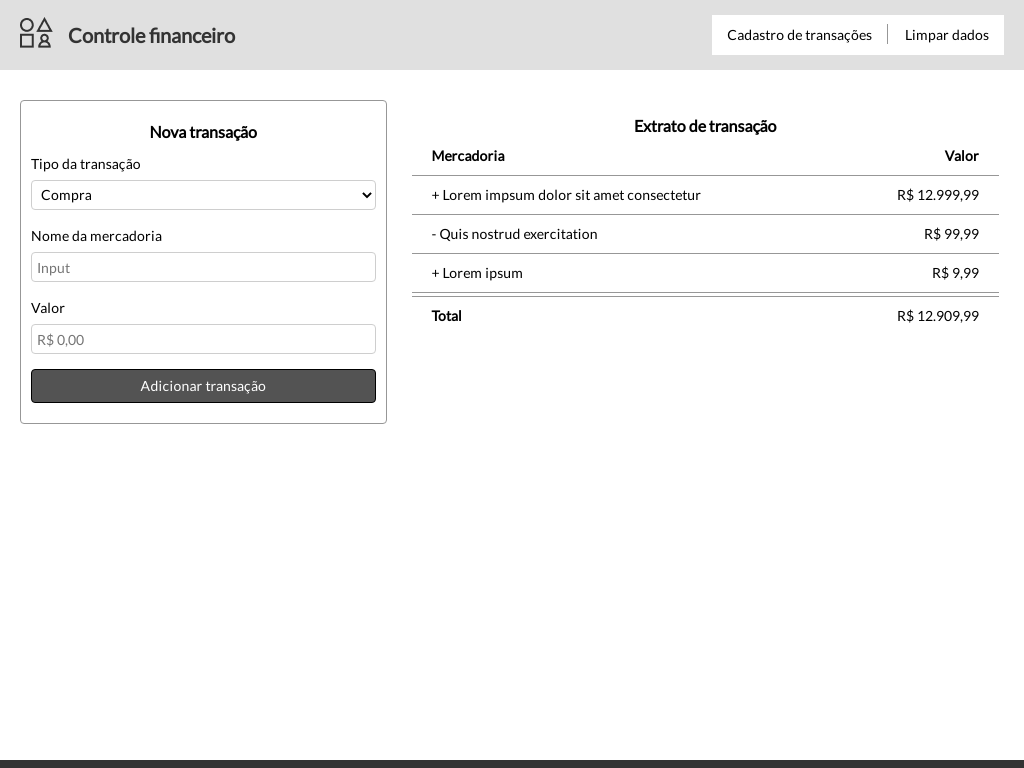Open the "Cadastro de transações" menu item
The width and height of the screenshot is (1024, 768).
click(x=799, y=35)
